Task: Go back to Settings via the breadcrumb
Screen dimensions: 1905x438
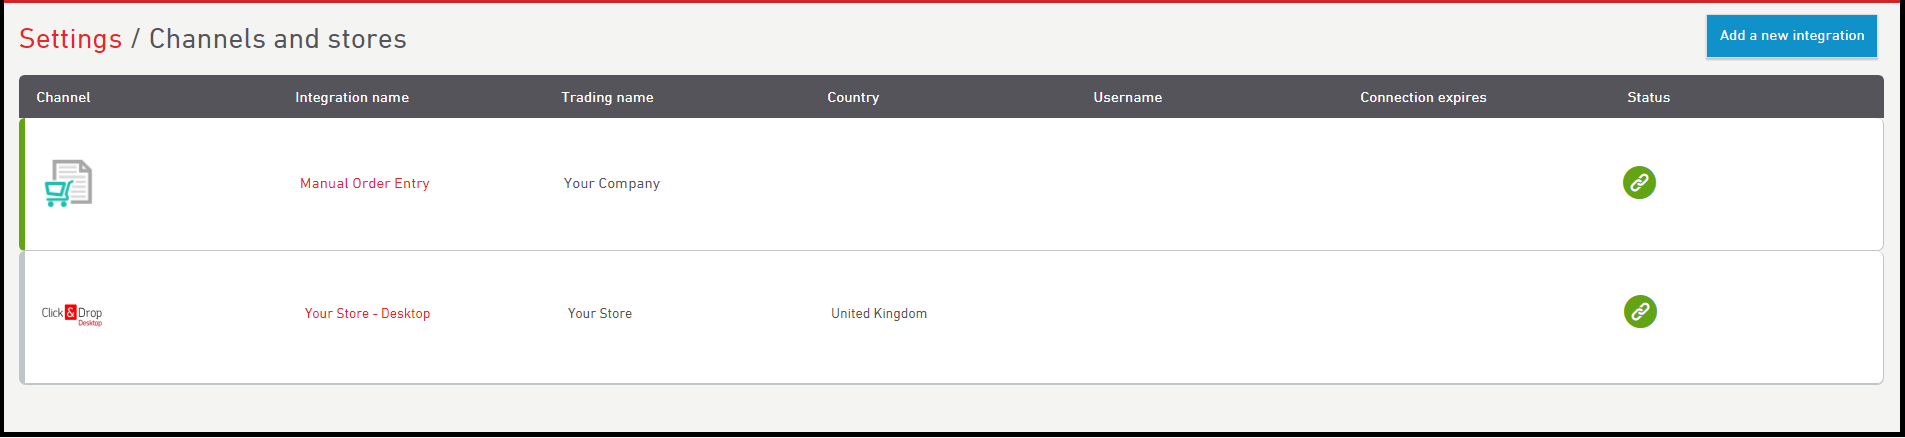Action: coord(70,38)
